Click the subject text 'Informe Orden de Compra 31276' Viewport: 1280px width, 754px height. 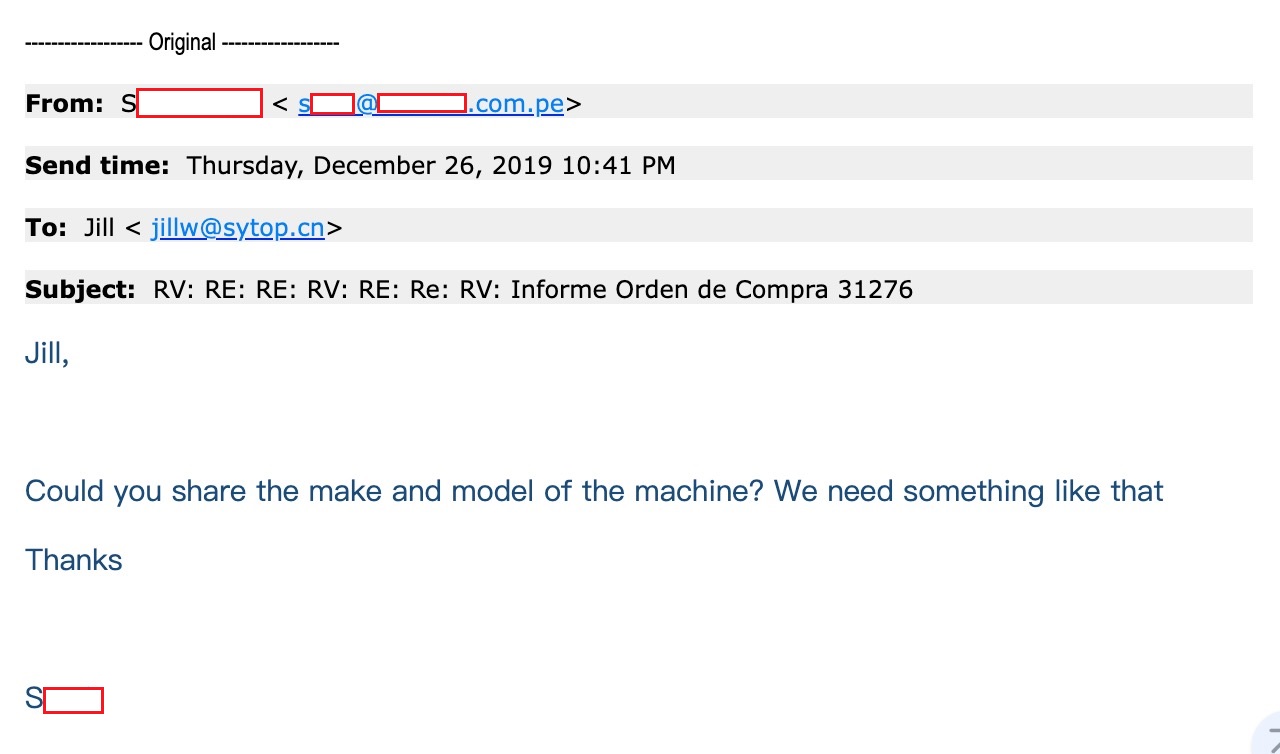[712, 290]
